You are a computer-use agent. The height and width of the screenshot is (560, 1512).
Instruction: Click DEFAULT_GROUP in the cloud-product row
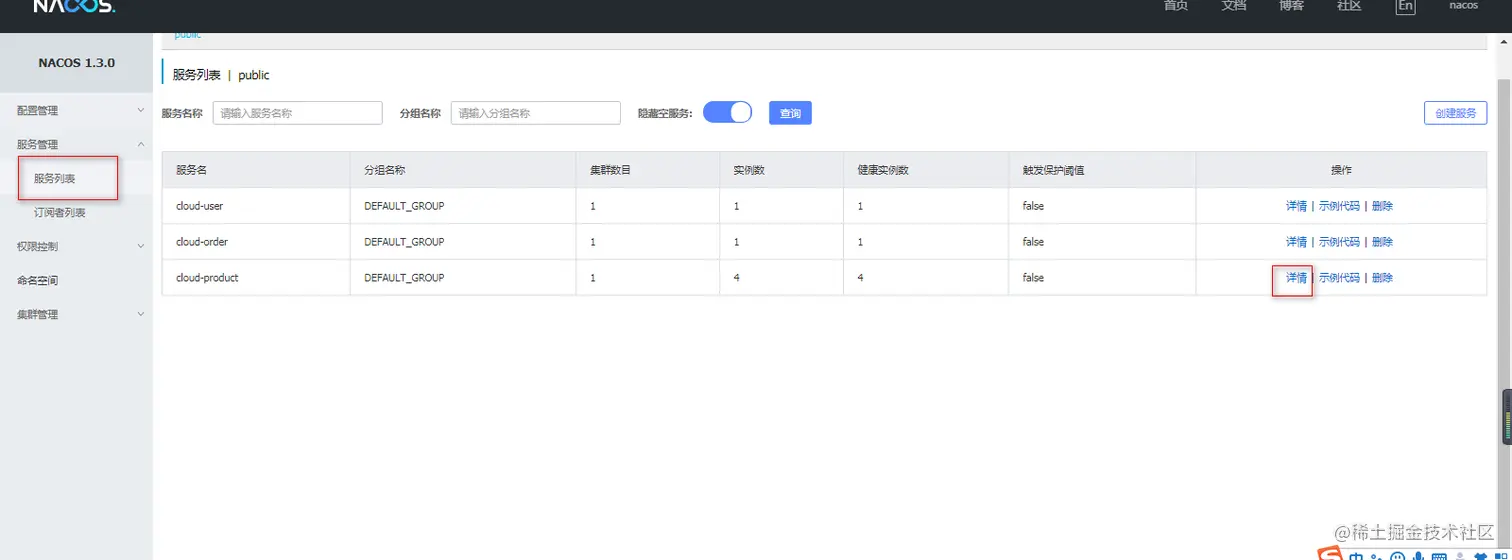403,278
